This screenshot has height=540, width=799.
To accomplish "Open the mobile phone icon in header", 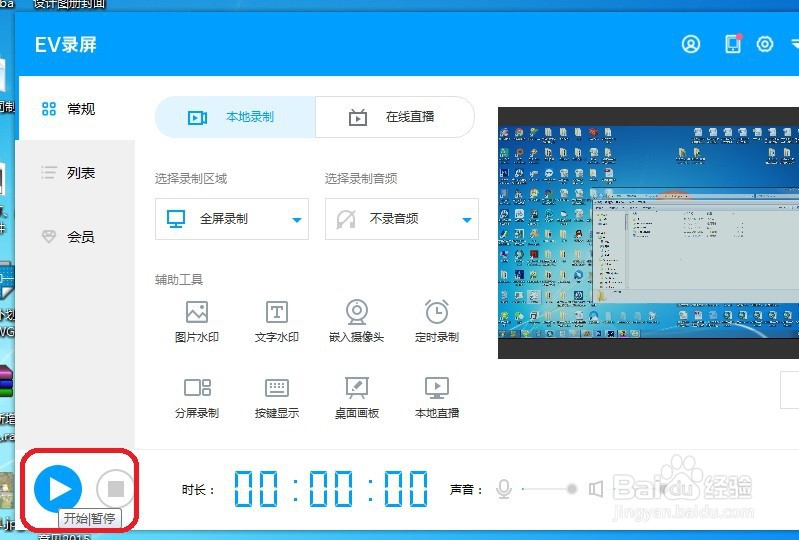I will tap(733, 44).
